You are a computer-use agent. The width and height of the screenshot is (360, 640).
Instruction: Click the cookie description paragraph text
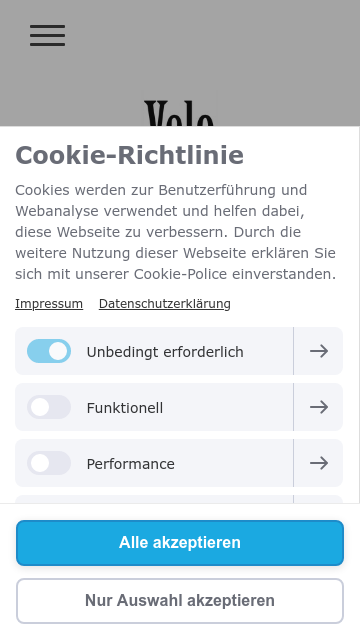(176, 232)
